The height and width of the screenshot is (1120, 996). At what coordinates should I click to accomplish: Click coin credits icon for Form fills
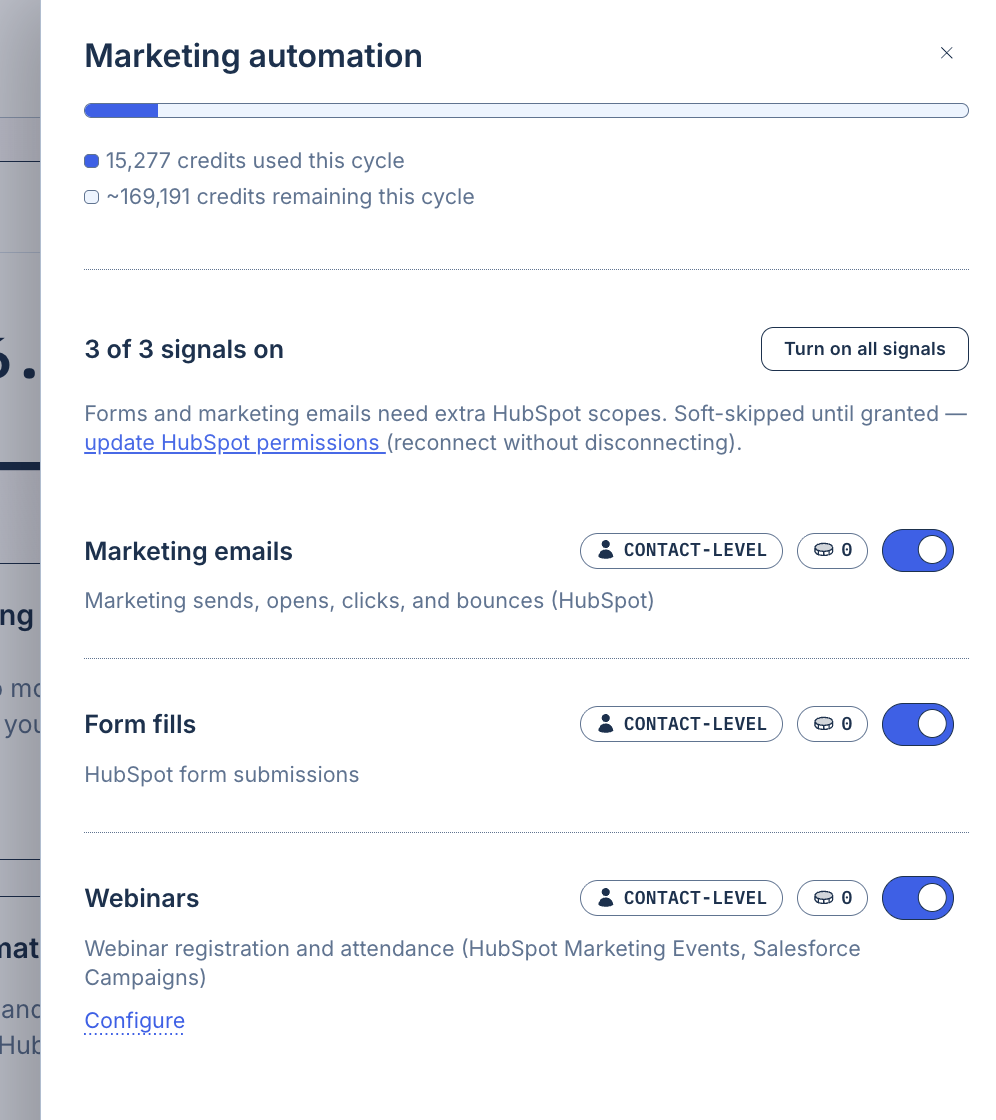[x=823, y=724]
